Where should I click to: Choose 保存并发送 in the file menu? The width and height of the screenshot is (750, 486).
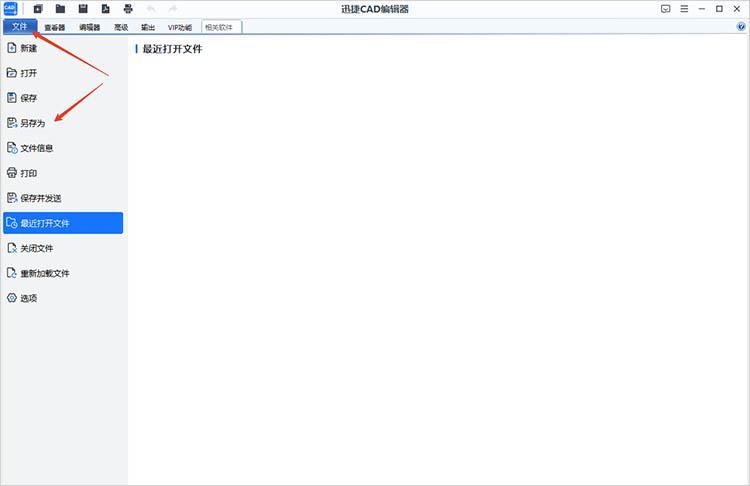[63, 198]
